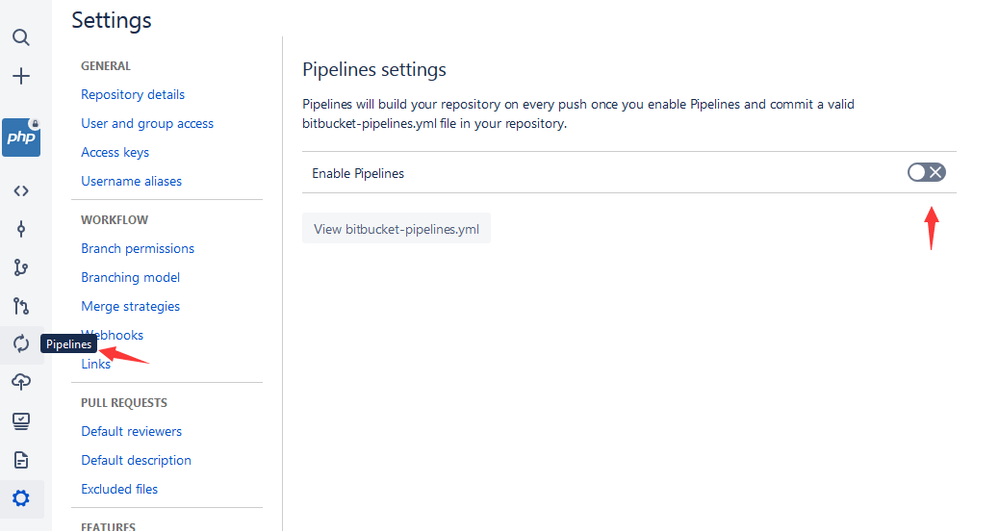Open Branching model settings
The image size is (999, 531).
click(x=131, y=277)
